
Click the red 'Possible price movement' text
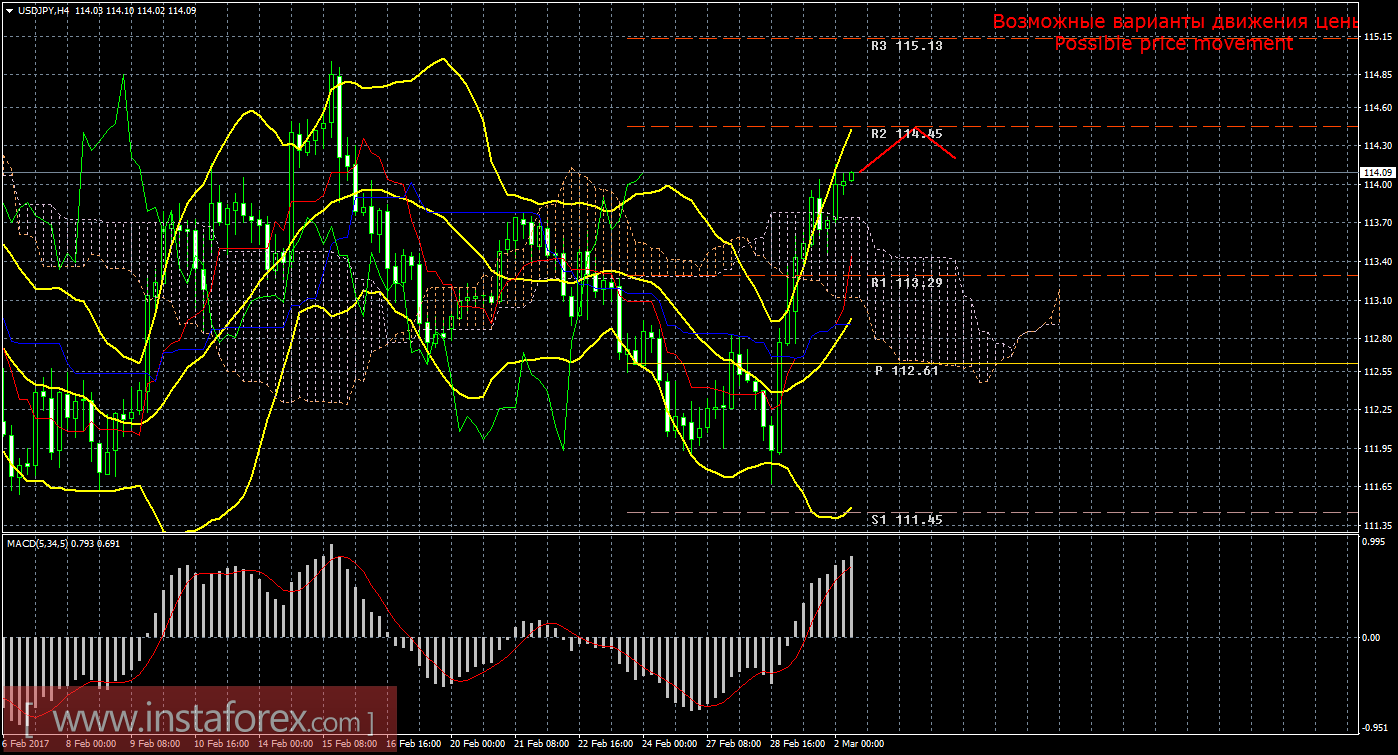(1173, 44)
